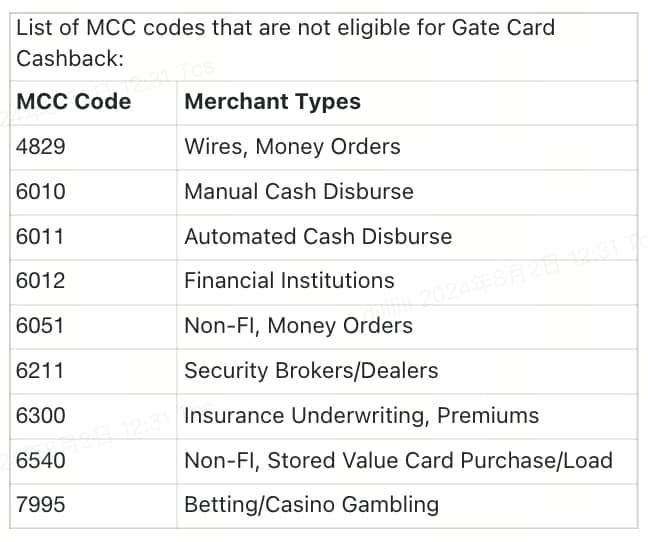Select the 6540 code cell
The width and height of the screenshot is (648, 542).
(x=41, y=461)
